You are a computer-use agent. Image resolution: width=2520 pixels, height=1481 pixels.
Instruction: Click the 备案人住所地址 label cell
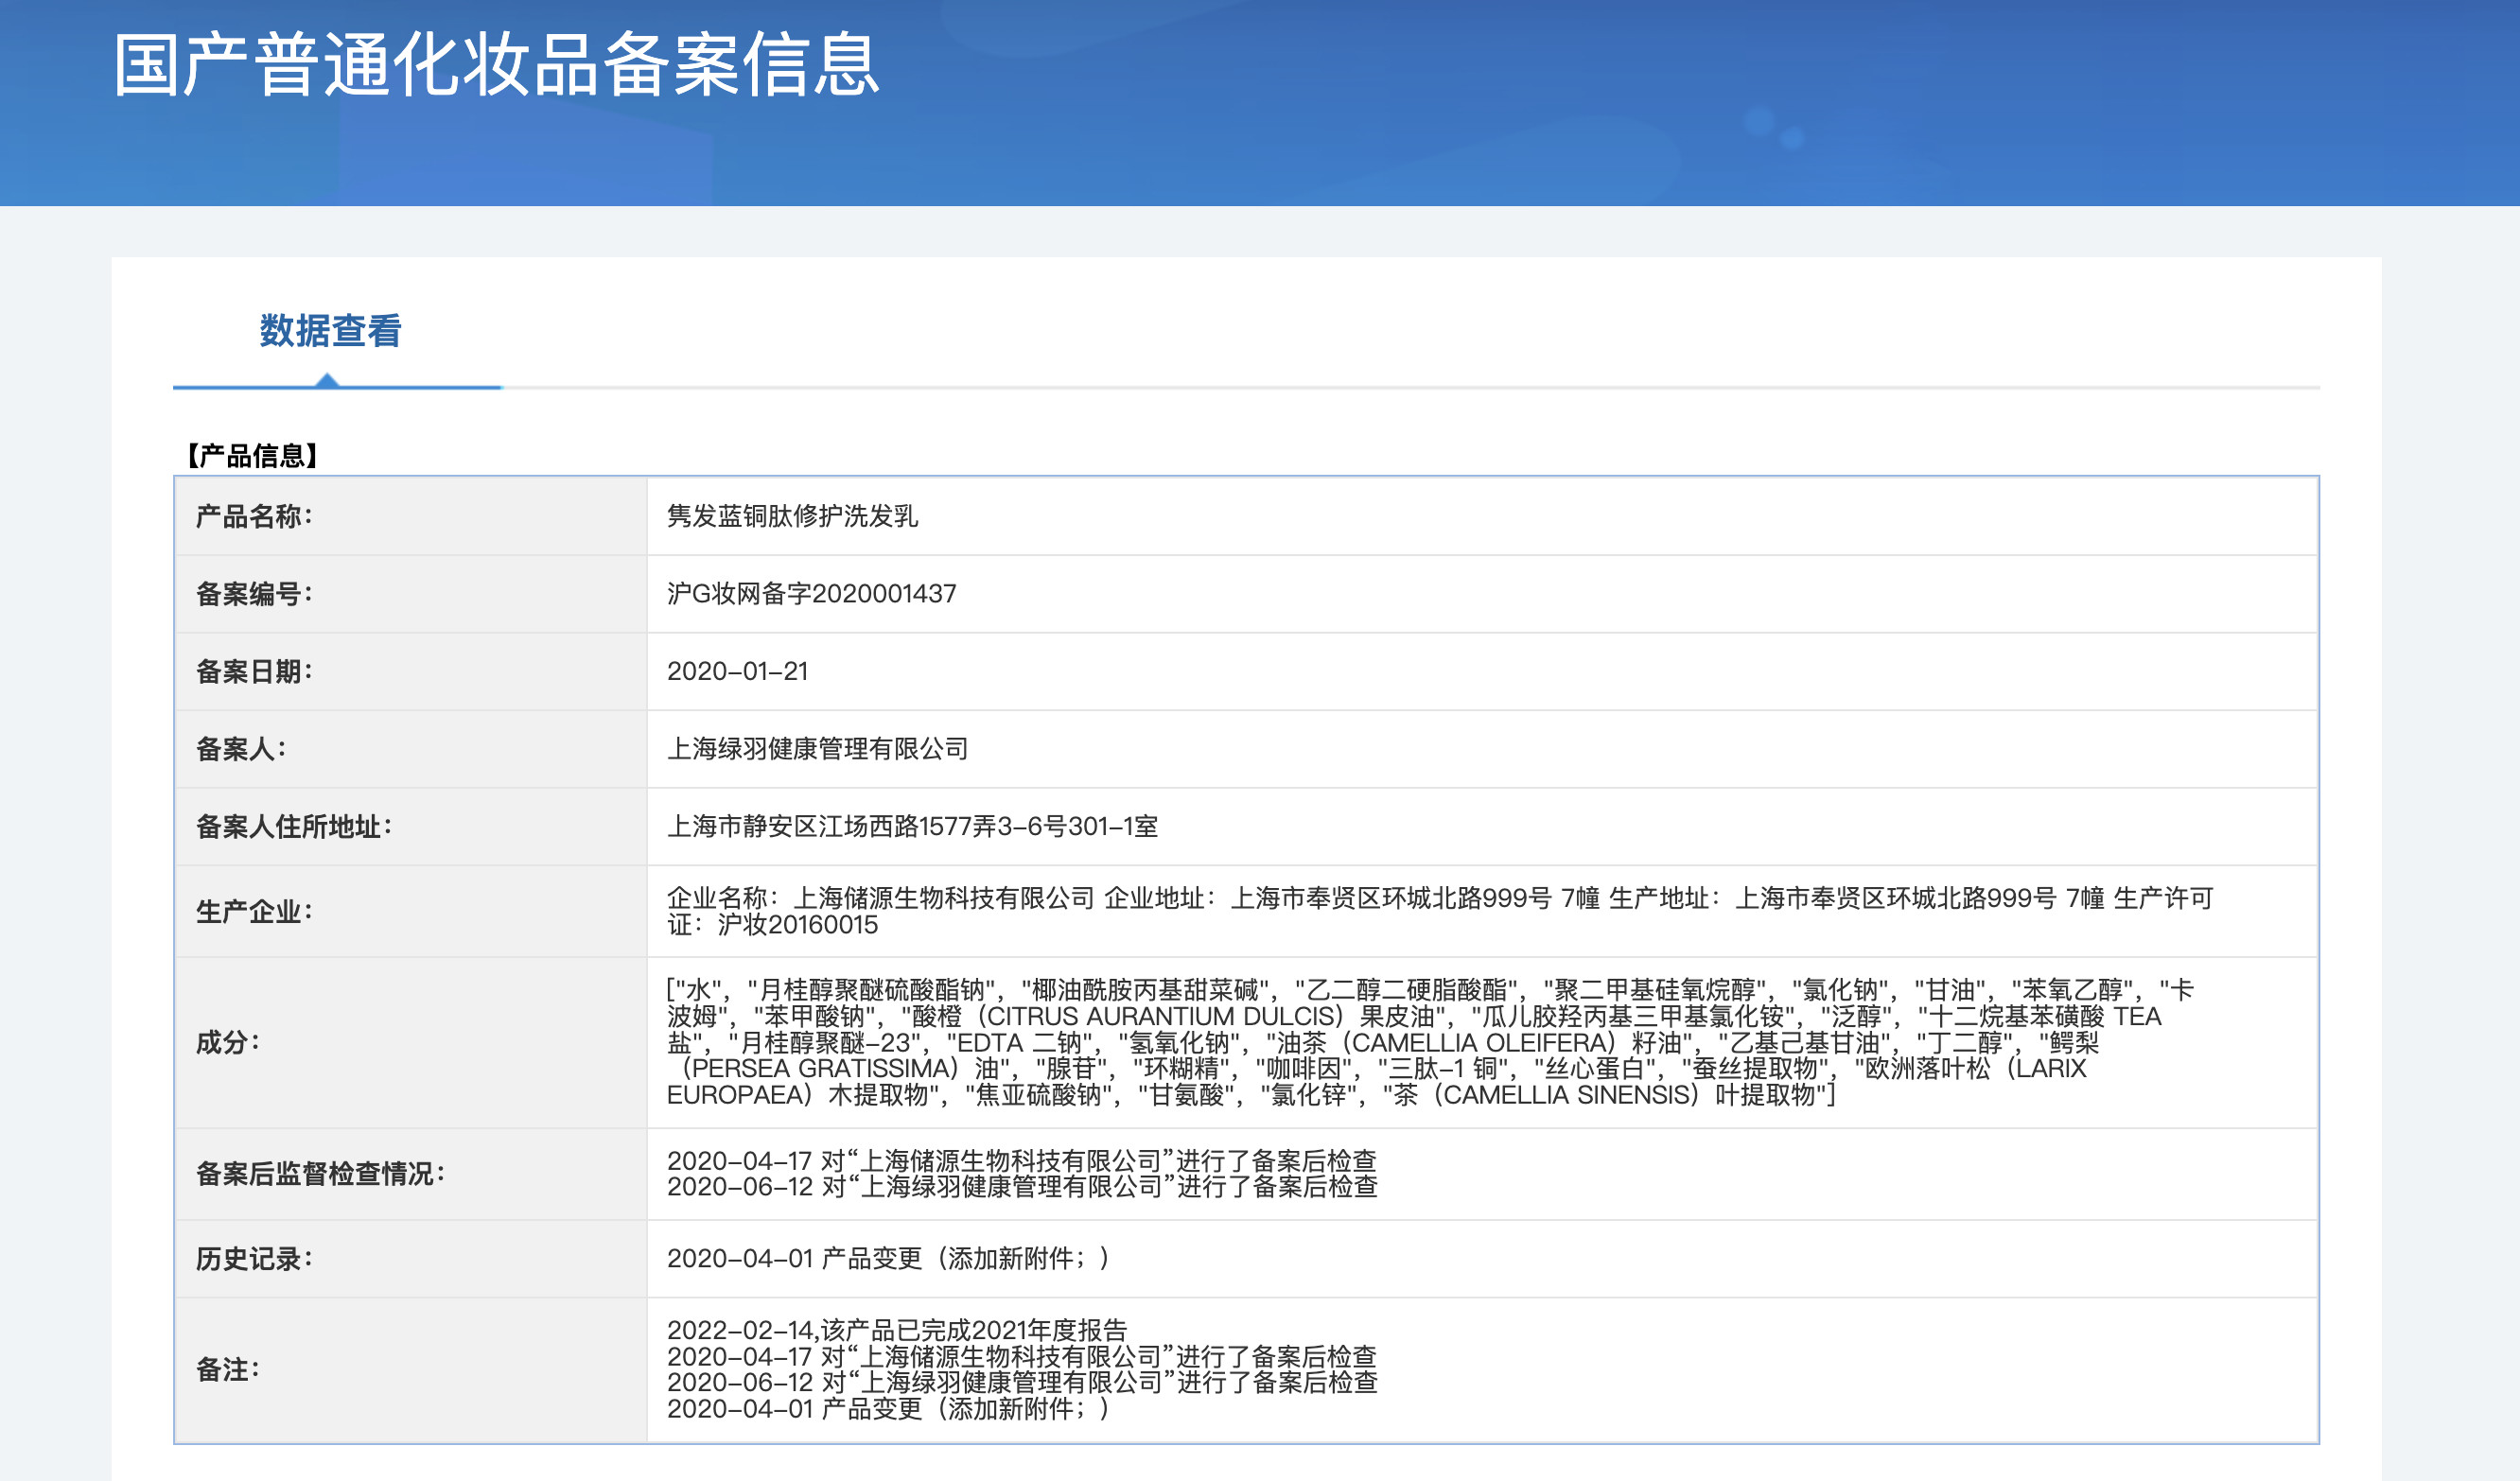point(411,826)
